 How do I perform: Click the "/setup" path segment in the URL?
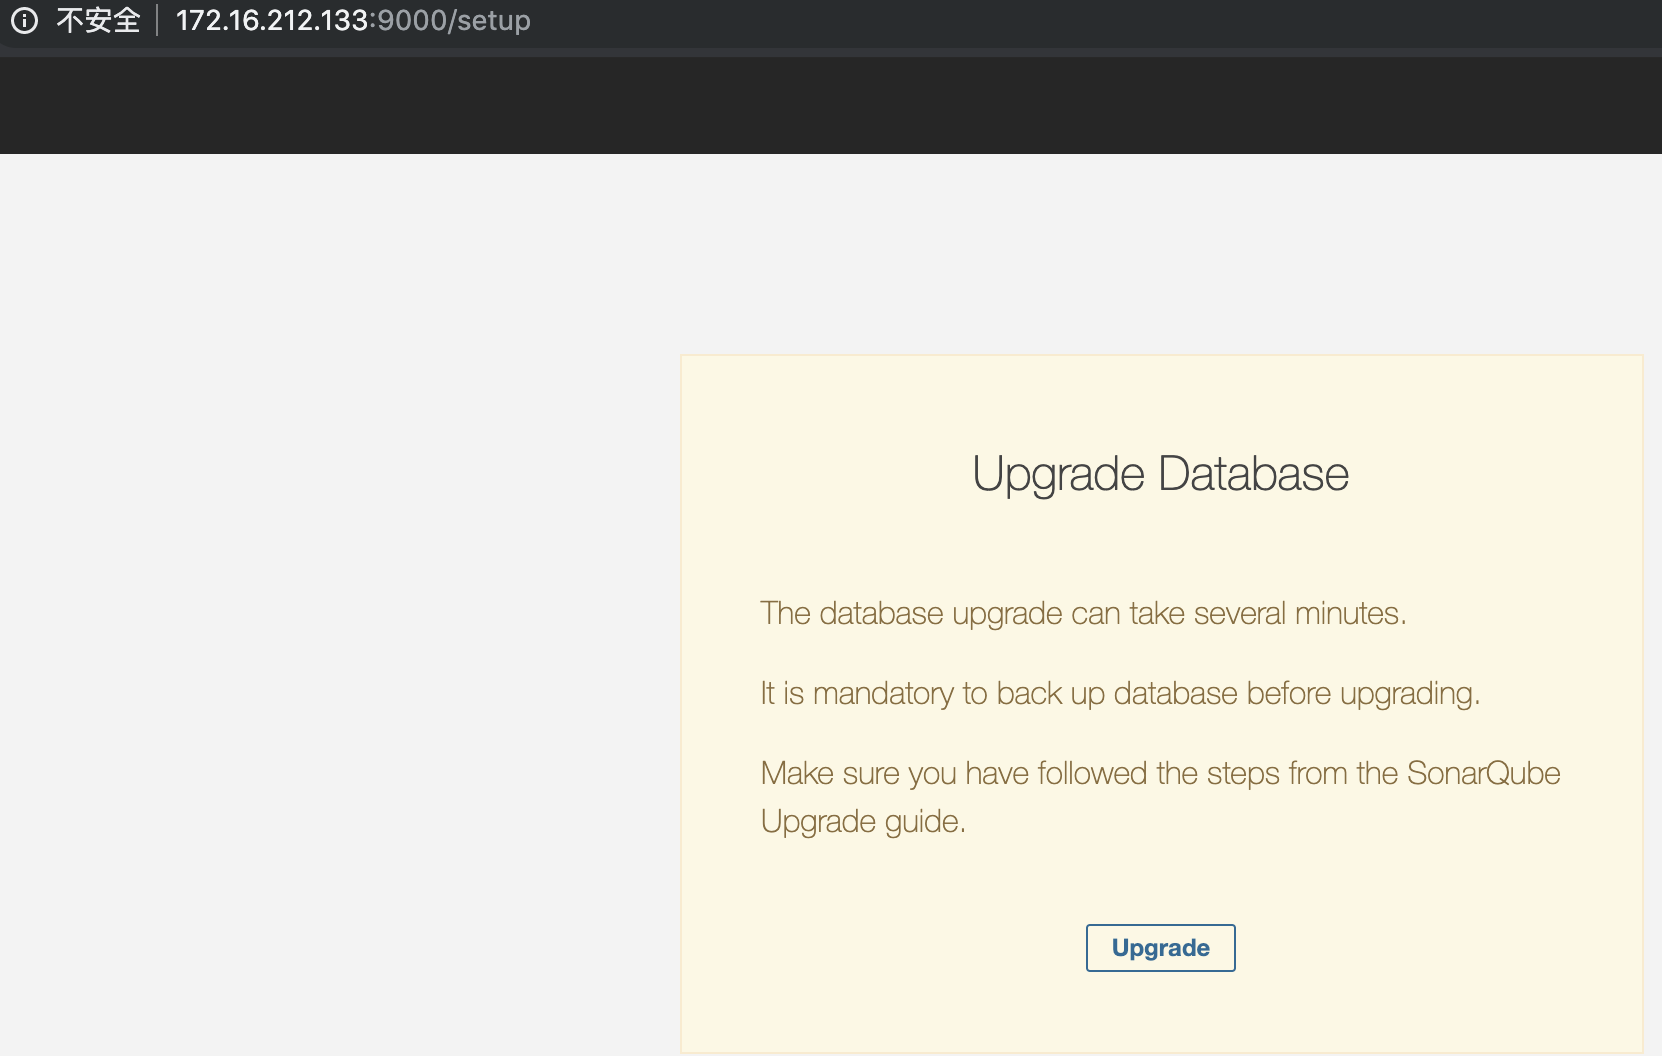[487, 20]
